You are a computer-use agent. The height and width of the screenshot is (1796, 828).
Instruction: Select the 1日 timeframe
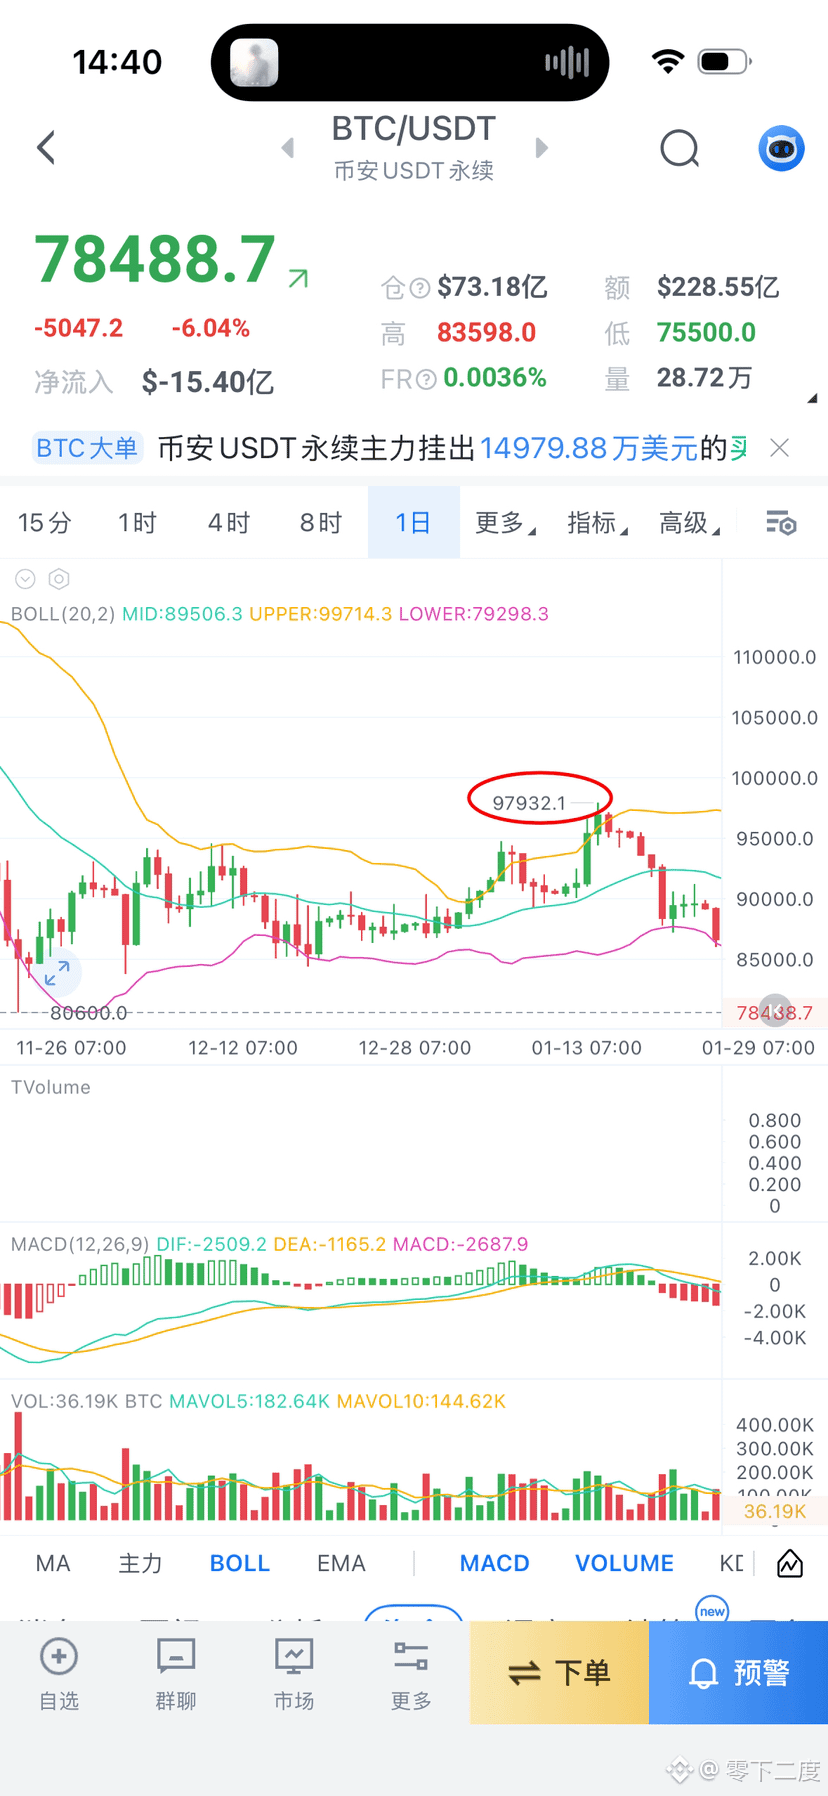click(413, 523)
